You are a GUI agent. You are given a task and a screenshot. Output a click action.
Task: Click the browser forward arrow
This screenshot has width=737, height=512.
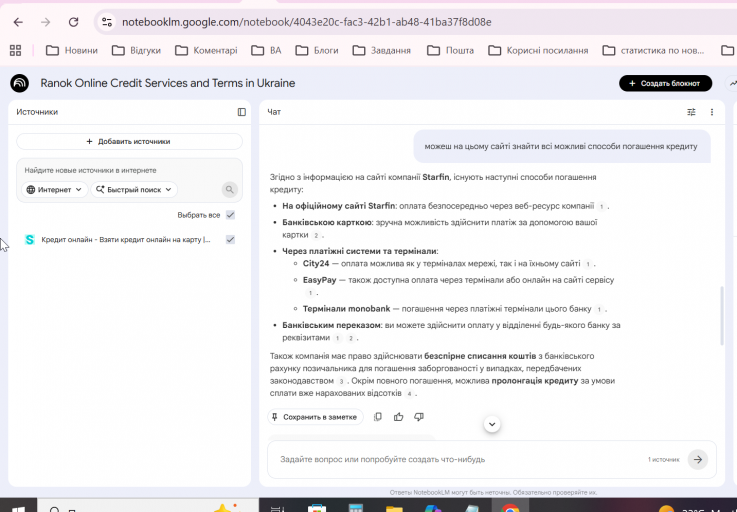pyautogui.click(x=46, y=22)
